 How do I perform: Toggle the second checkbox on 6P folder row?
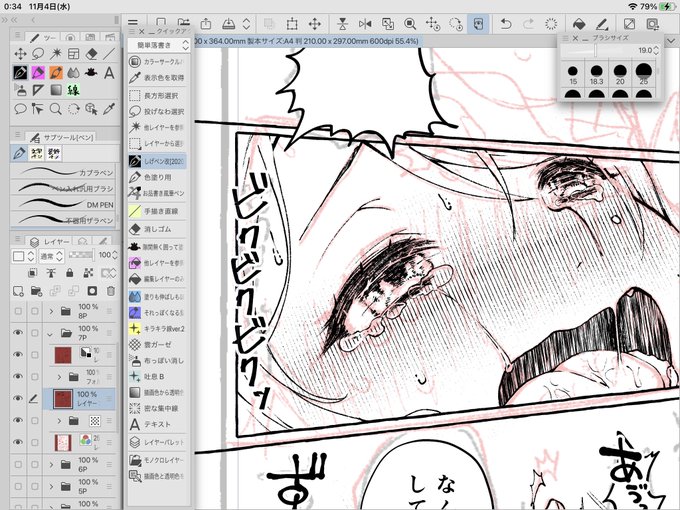[35, 464]
